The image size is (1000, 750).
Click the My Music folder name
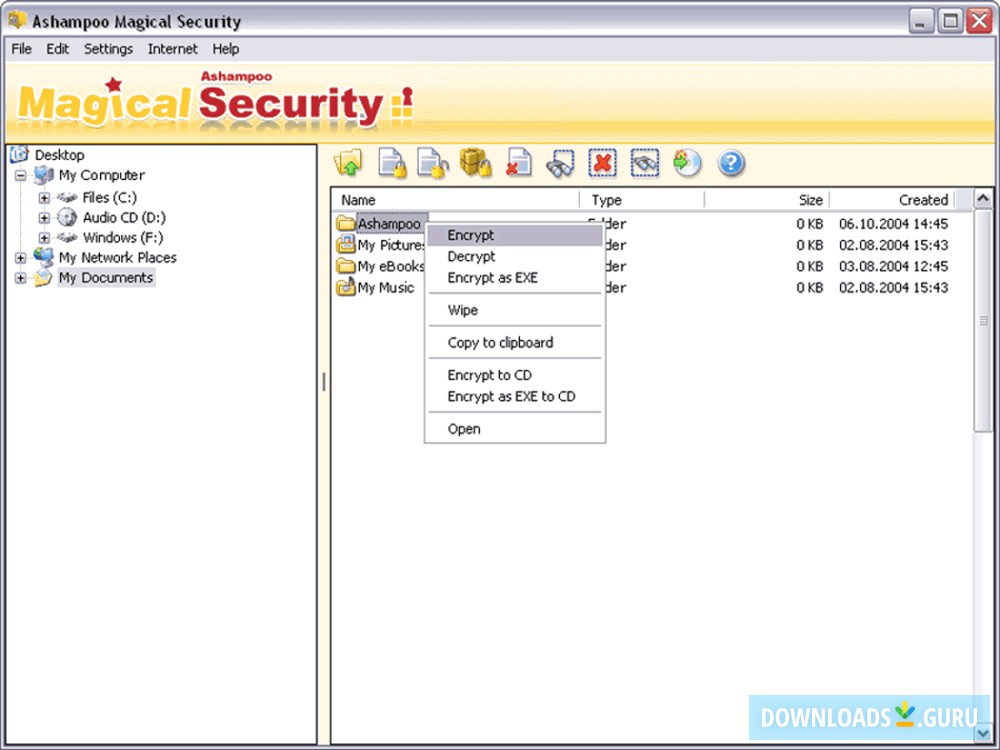tap(386, 288)
